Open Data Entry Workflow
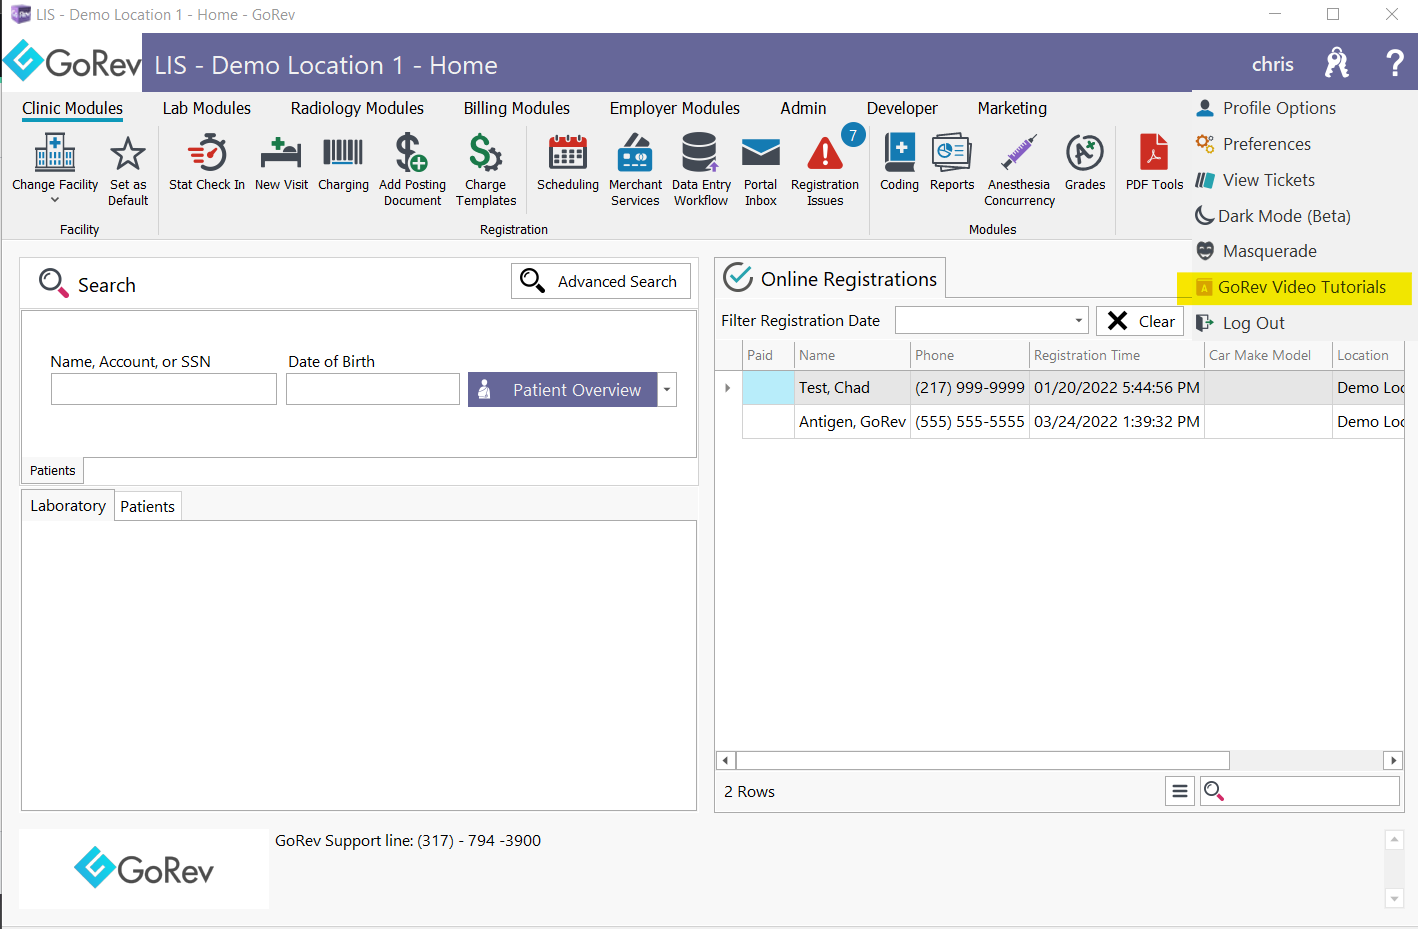 (701, 170)
